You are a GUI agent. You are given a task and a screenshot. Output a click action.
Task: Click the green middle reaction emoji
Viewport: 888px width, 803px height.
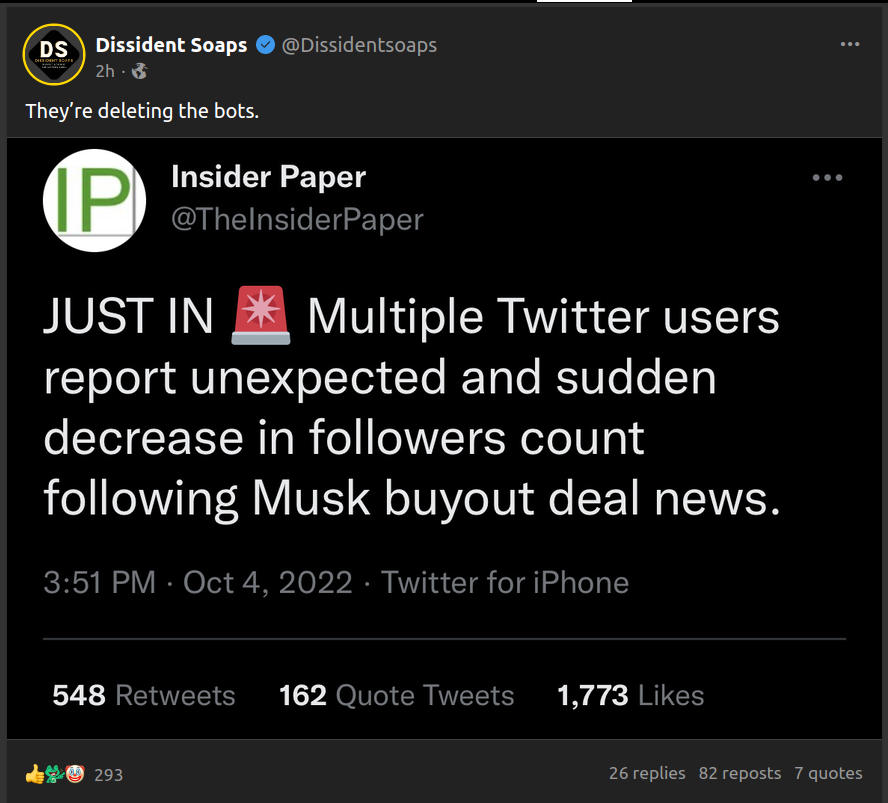54,773
